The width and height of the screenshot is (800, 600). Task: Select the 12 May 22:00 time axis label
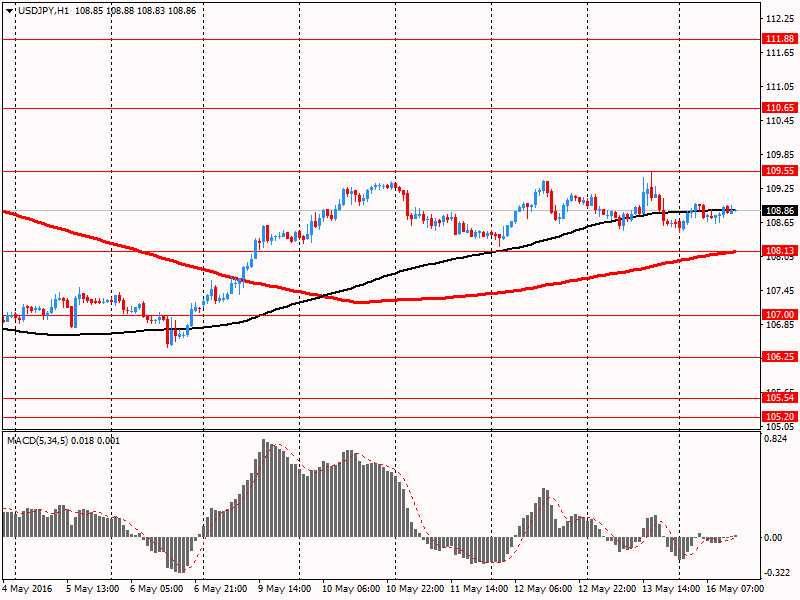tap(607, 589)
